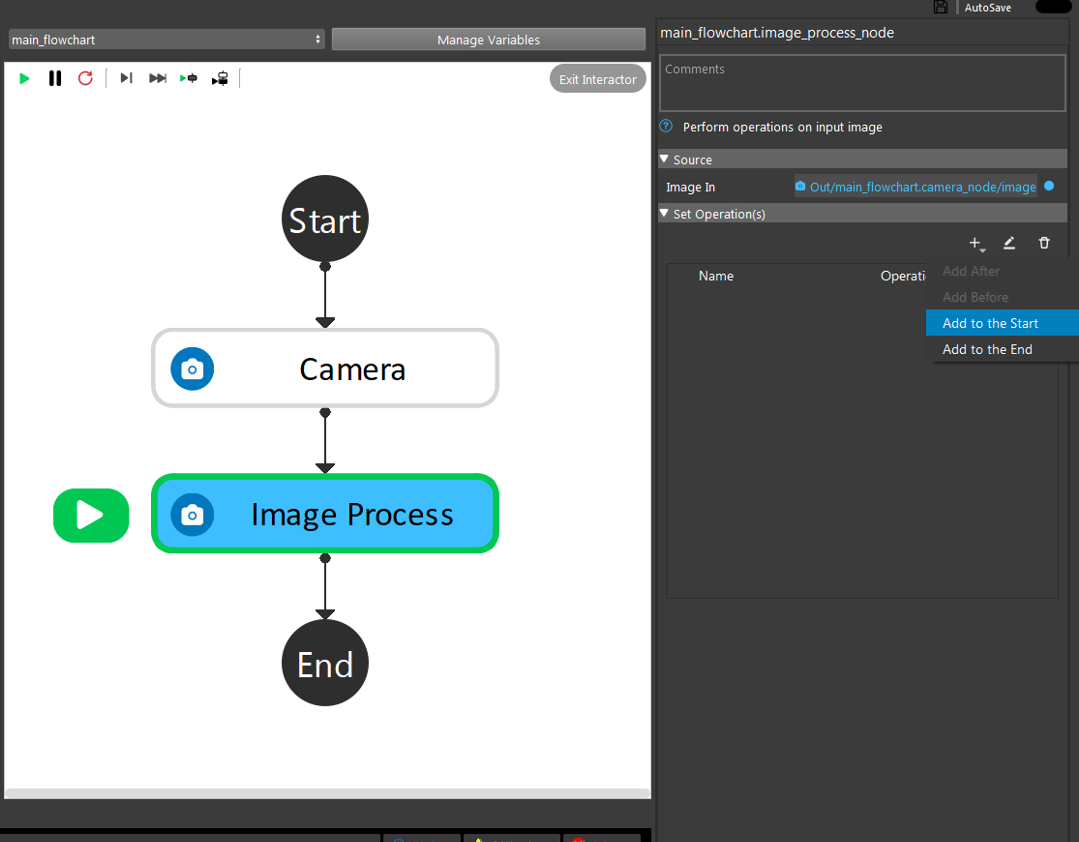Click disabled Add After entry
Image resolution: width=1079 pixels, height=842 pixels.
1002,271
